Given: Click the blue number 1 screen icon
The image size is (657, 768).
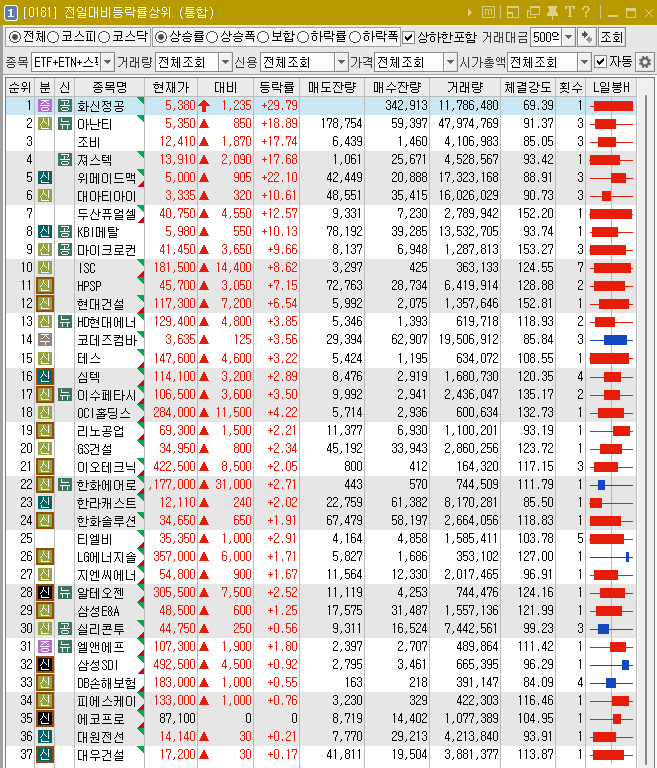Looking at the screenshot, I should (11, 13).
